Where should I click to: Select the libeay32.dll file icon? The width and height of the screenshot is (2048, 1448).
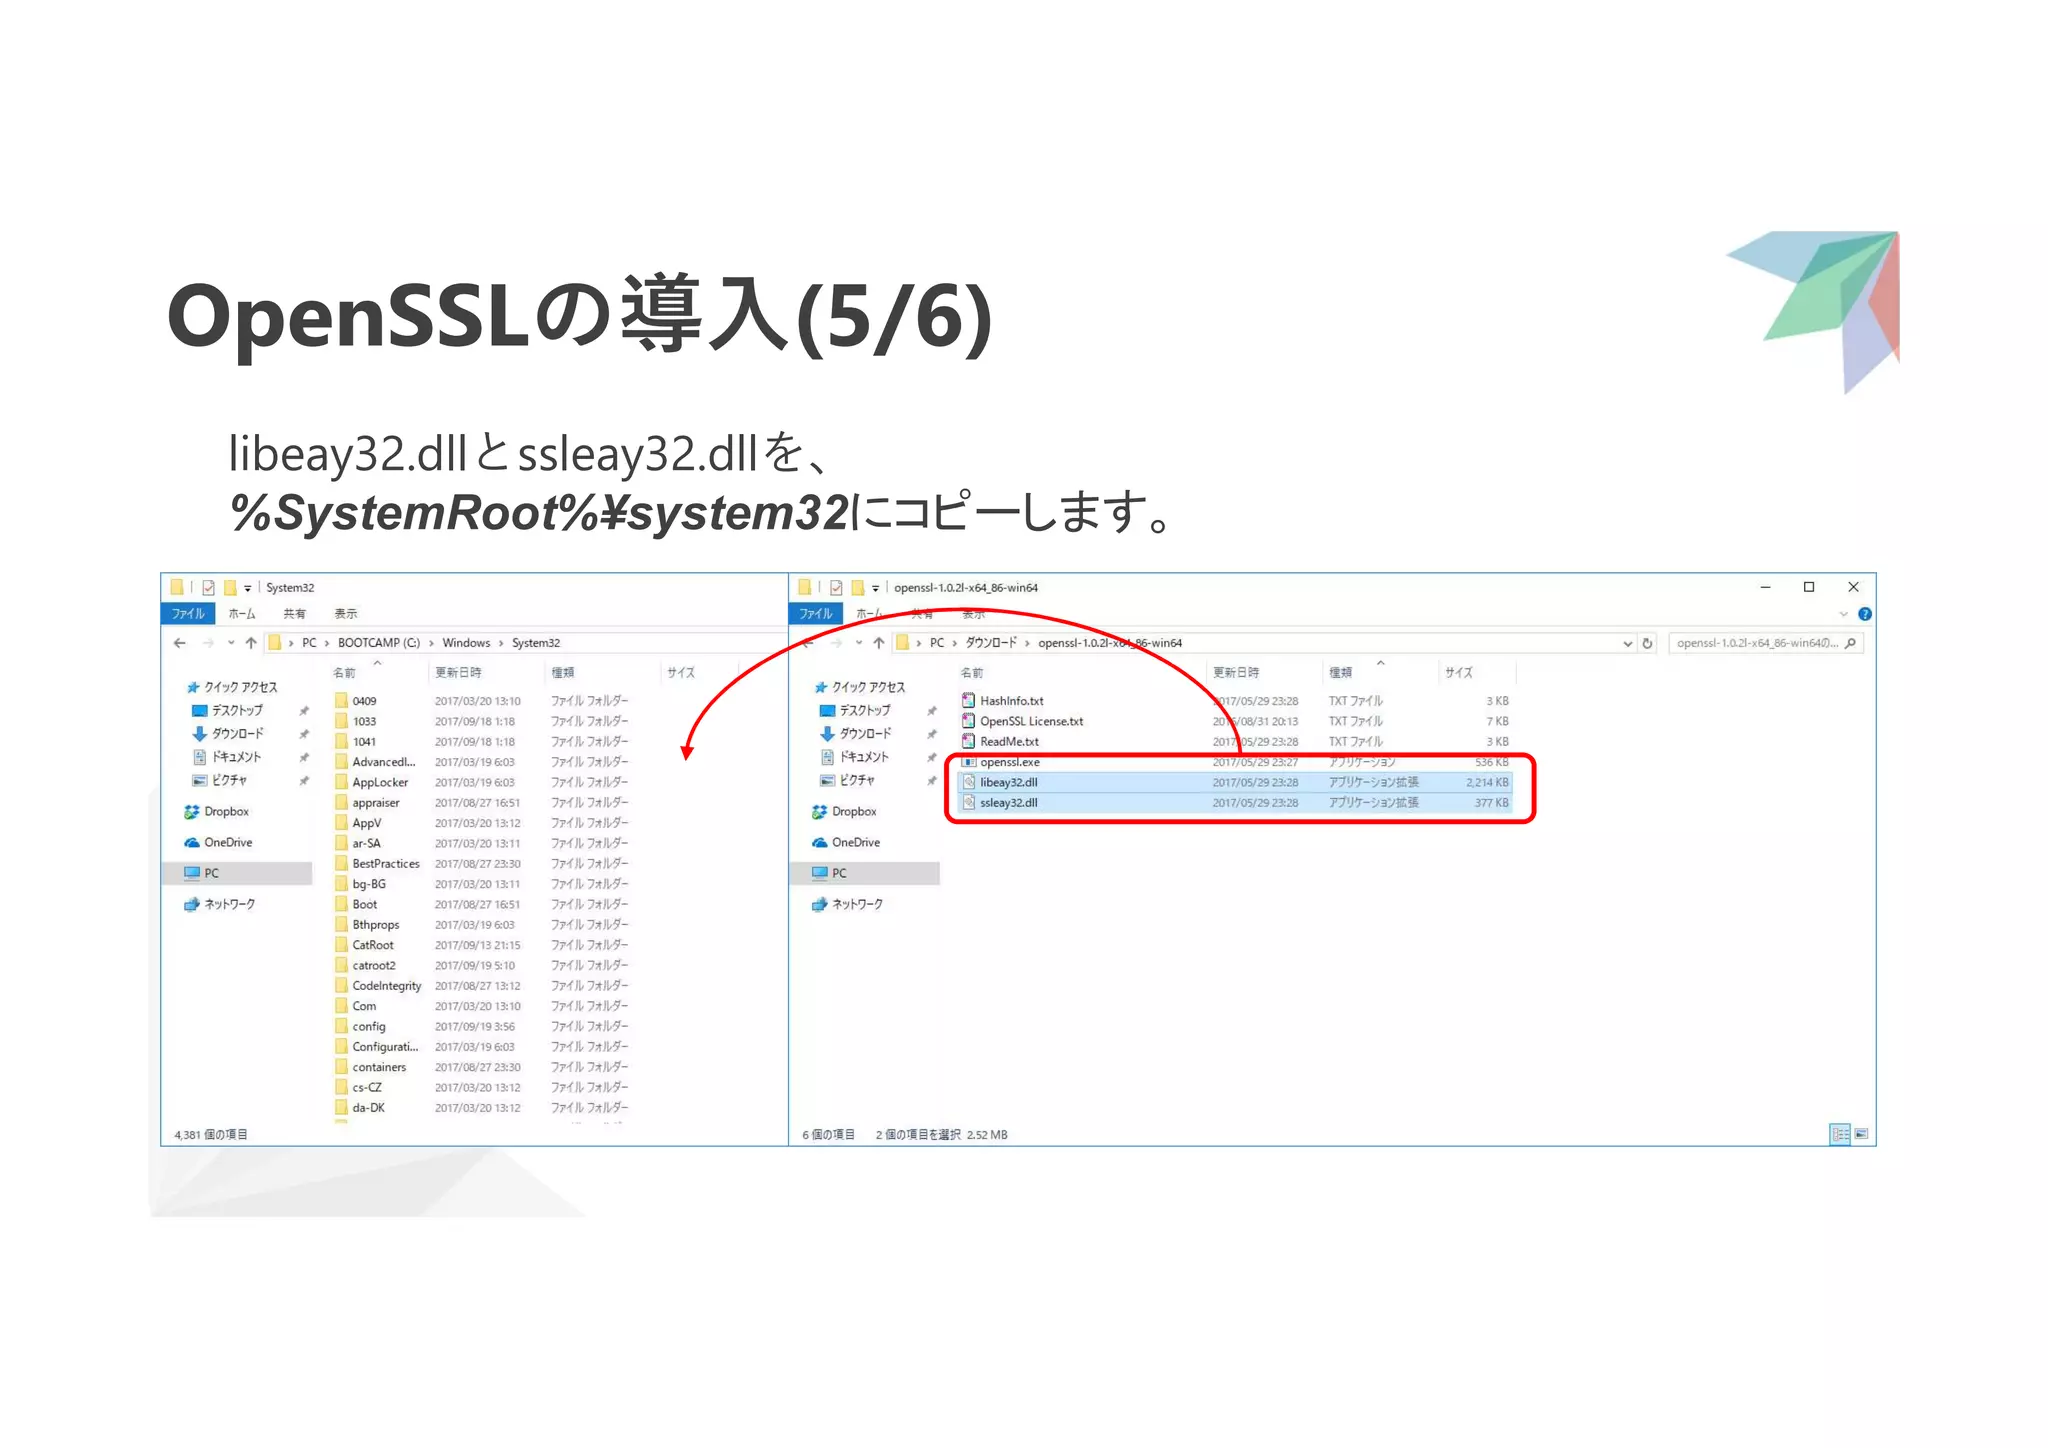tap(968, 782)
